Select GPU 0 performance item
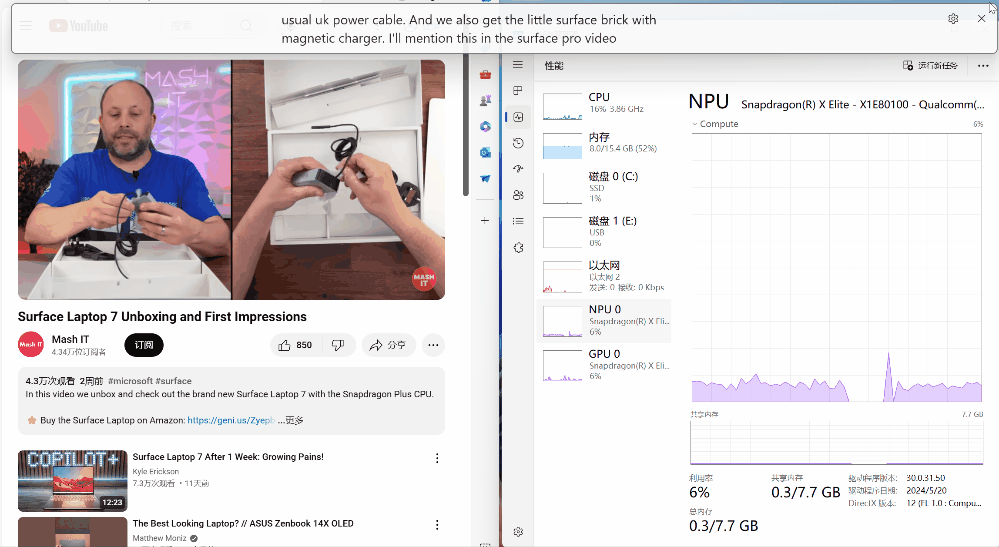 [x=604, y=365]
